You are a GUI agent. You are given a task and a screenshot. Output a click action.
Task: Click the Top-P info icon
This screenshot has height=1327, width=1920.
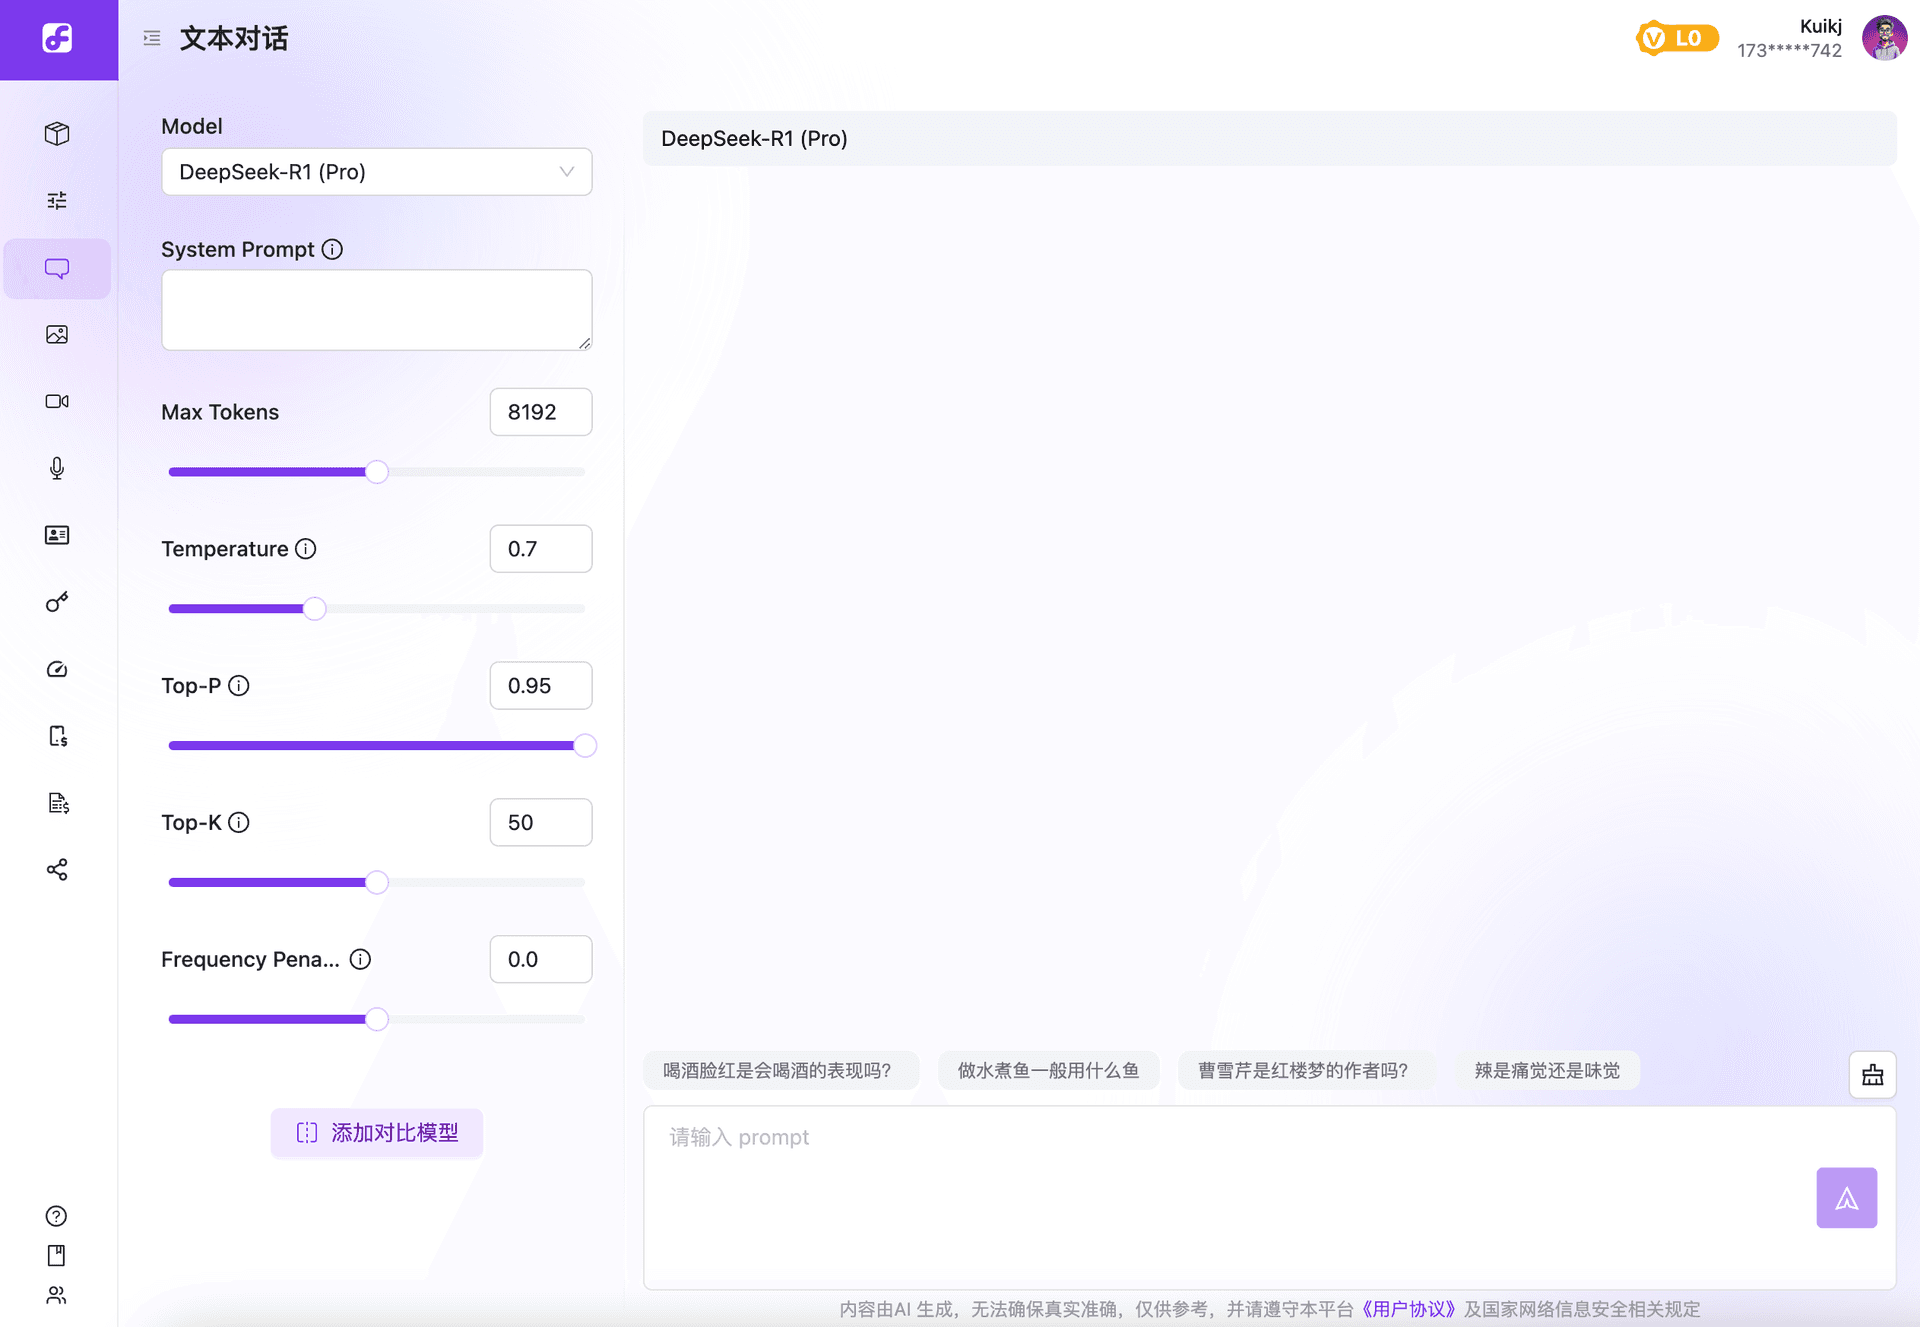(238, 685)
